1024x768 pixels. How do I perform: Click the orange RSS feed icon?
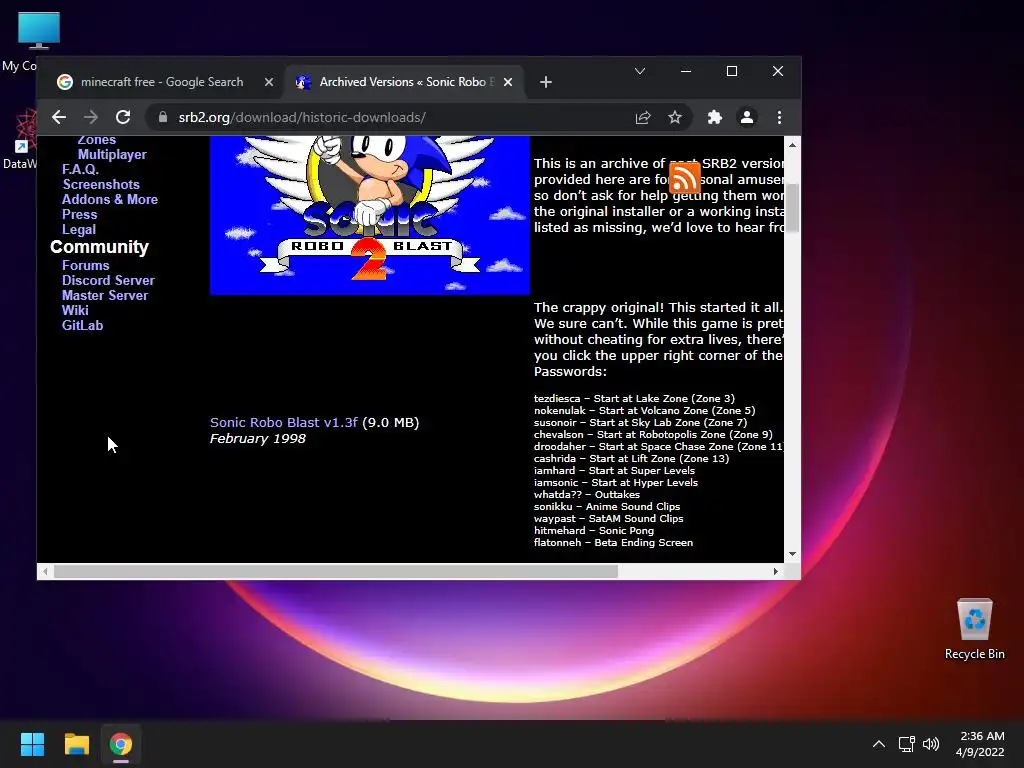click(684, 177)
